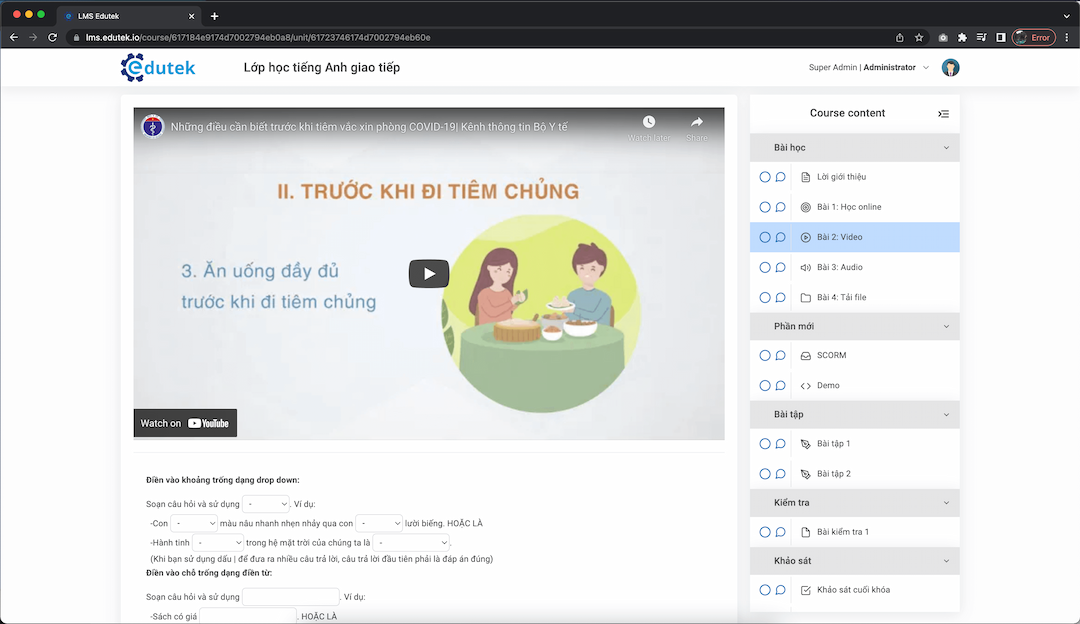
Task: Toggle completion circle for Lời giới thiệu
Action: (x=764, y=177)
